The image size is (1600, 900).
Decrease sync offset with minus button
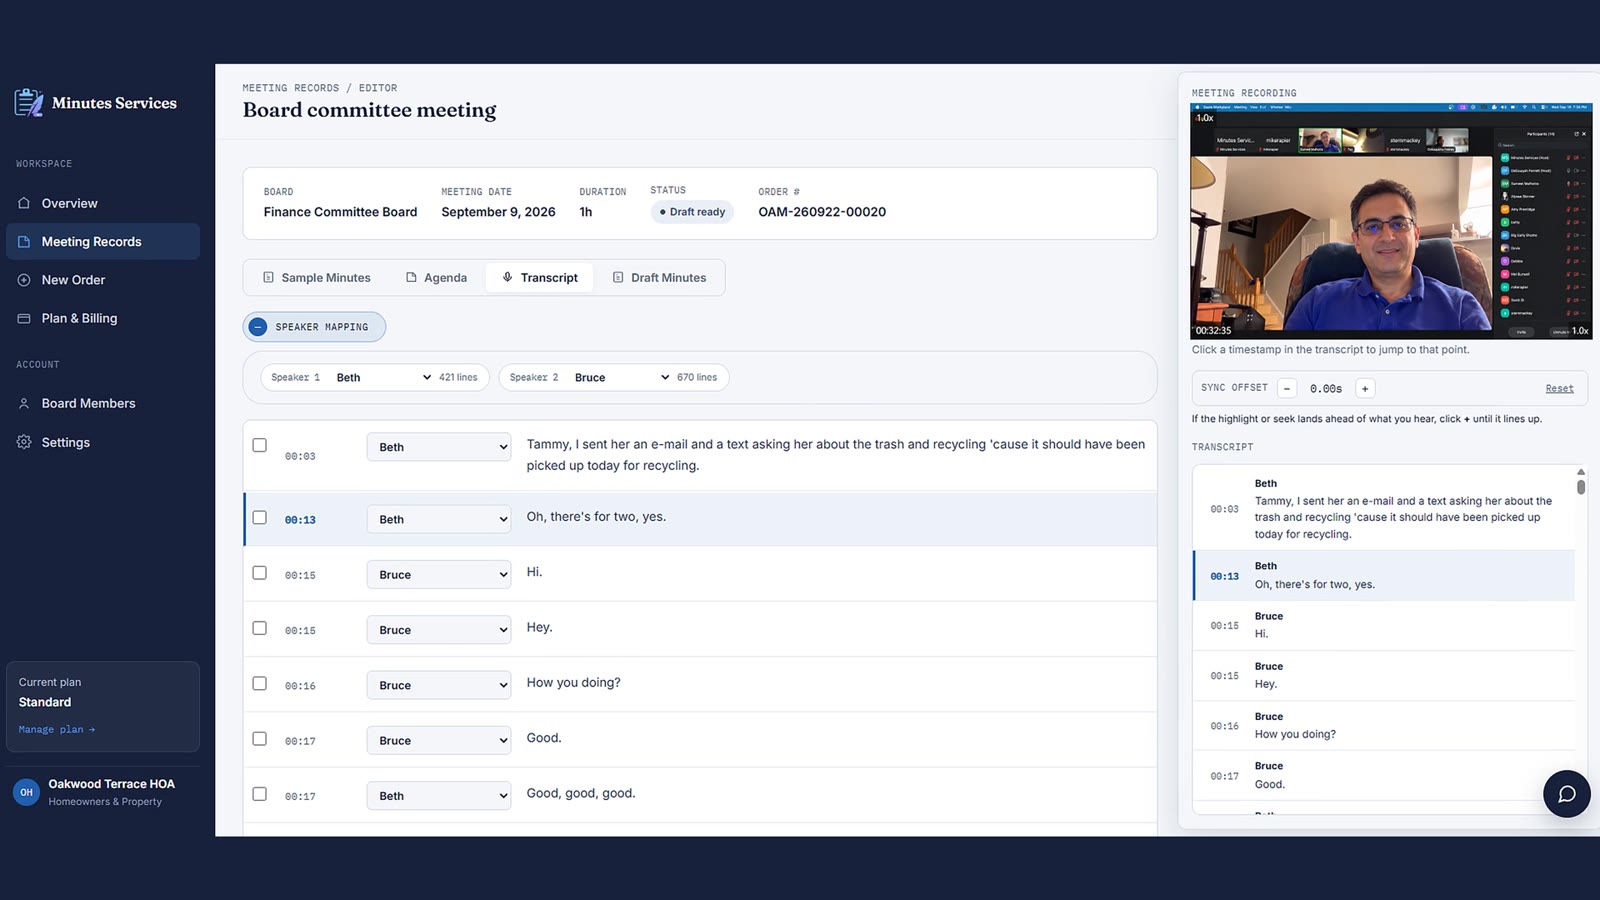[1287, 388]
